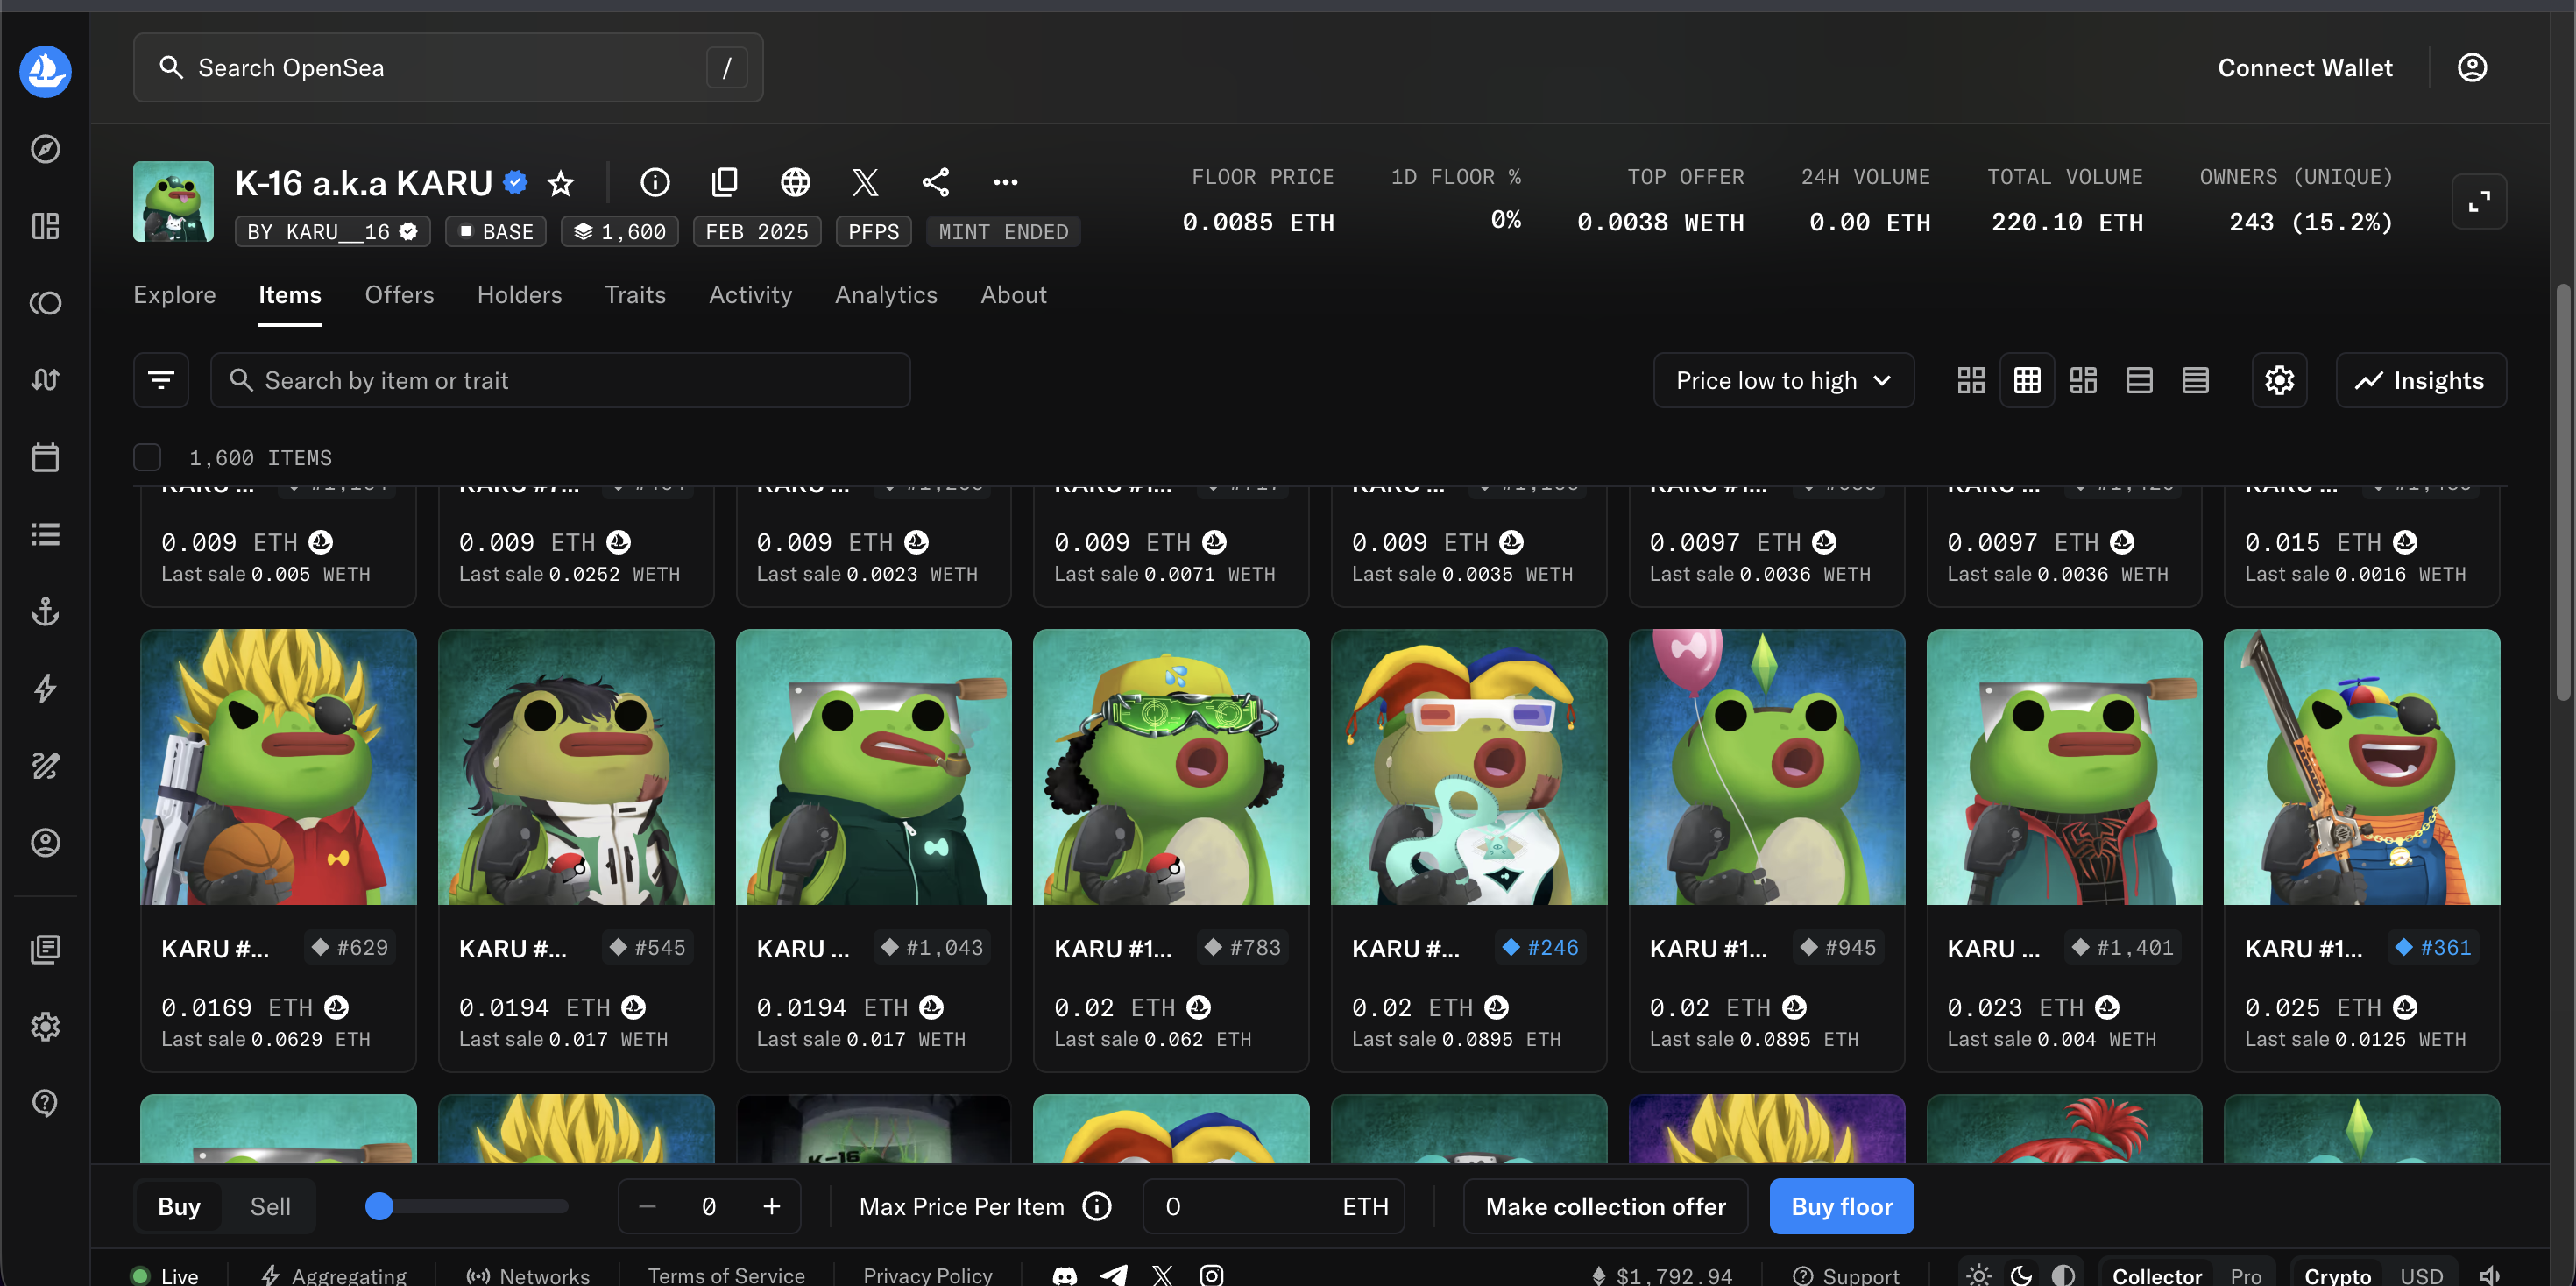Set currency display to Crypto

[x=2337, y=1276]
